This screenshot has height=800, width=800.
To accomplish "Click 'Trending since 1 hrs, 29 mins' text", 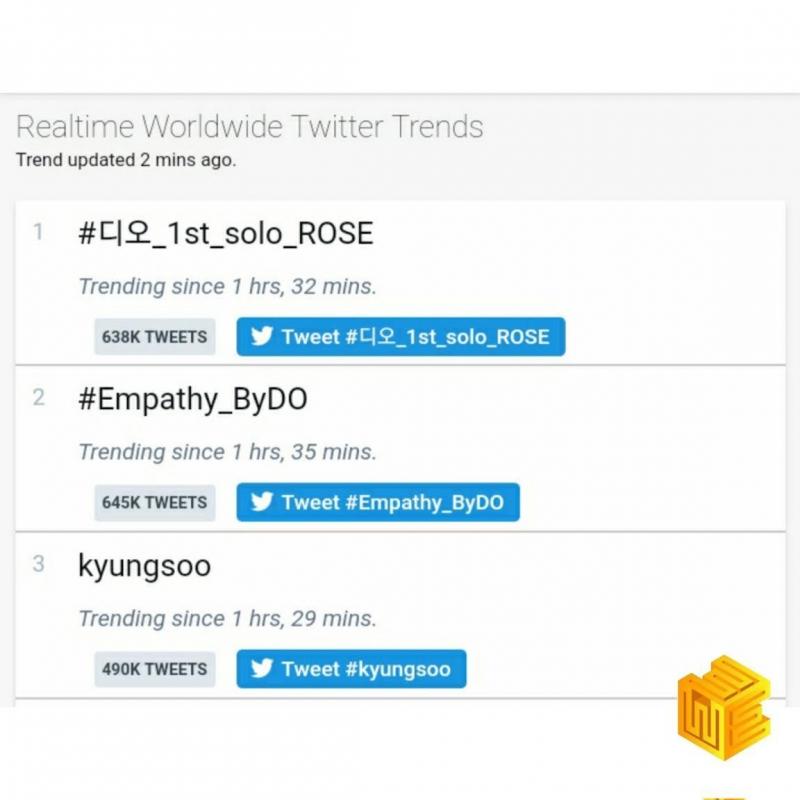I will point(227,618).
